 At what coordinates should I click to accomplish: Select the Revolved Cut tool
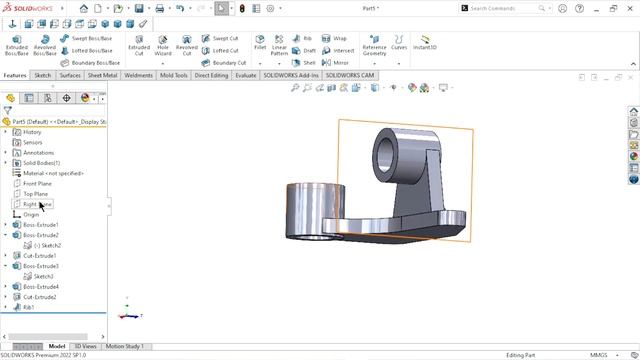point(187,45)
